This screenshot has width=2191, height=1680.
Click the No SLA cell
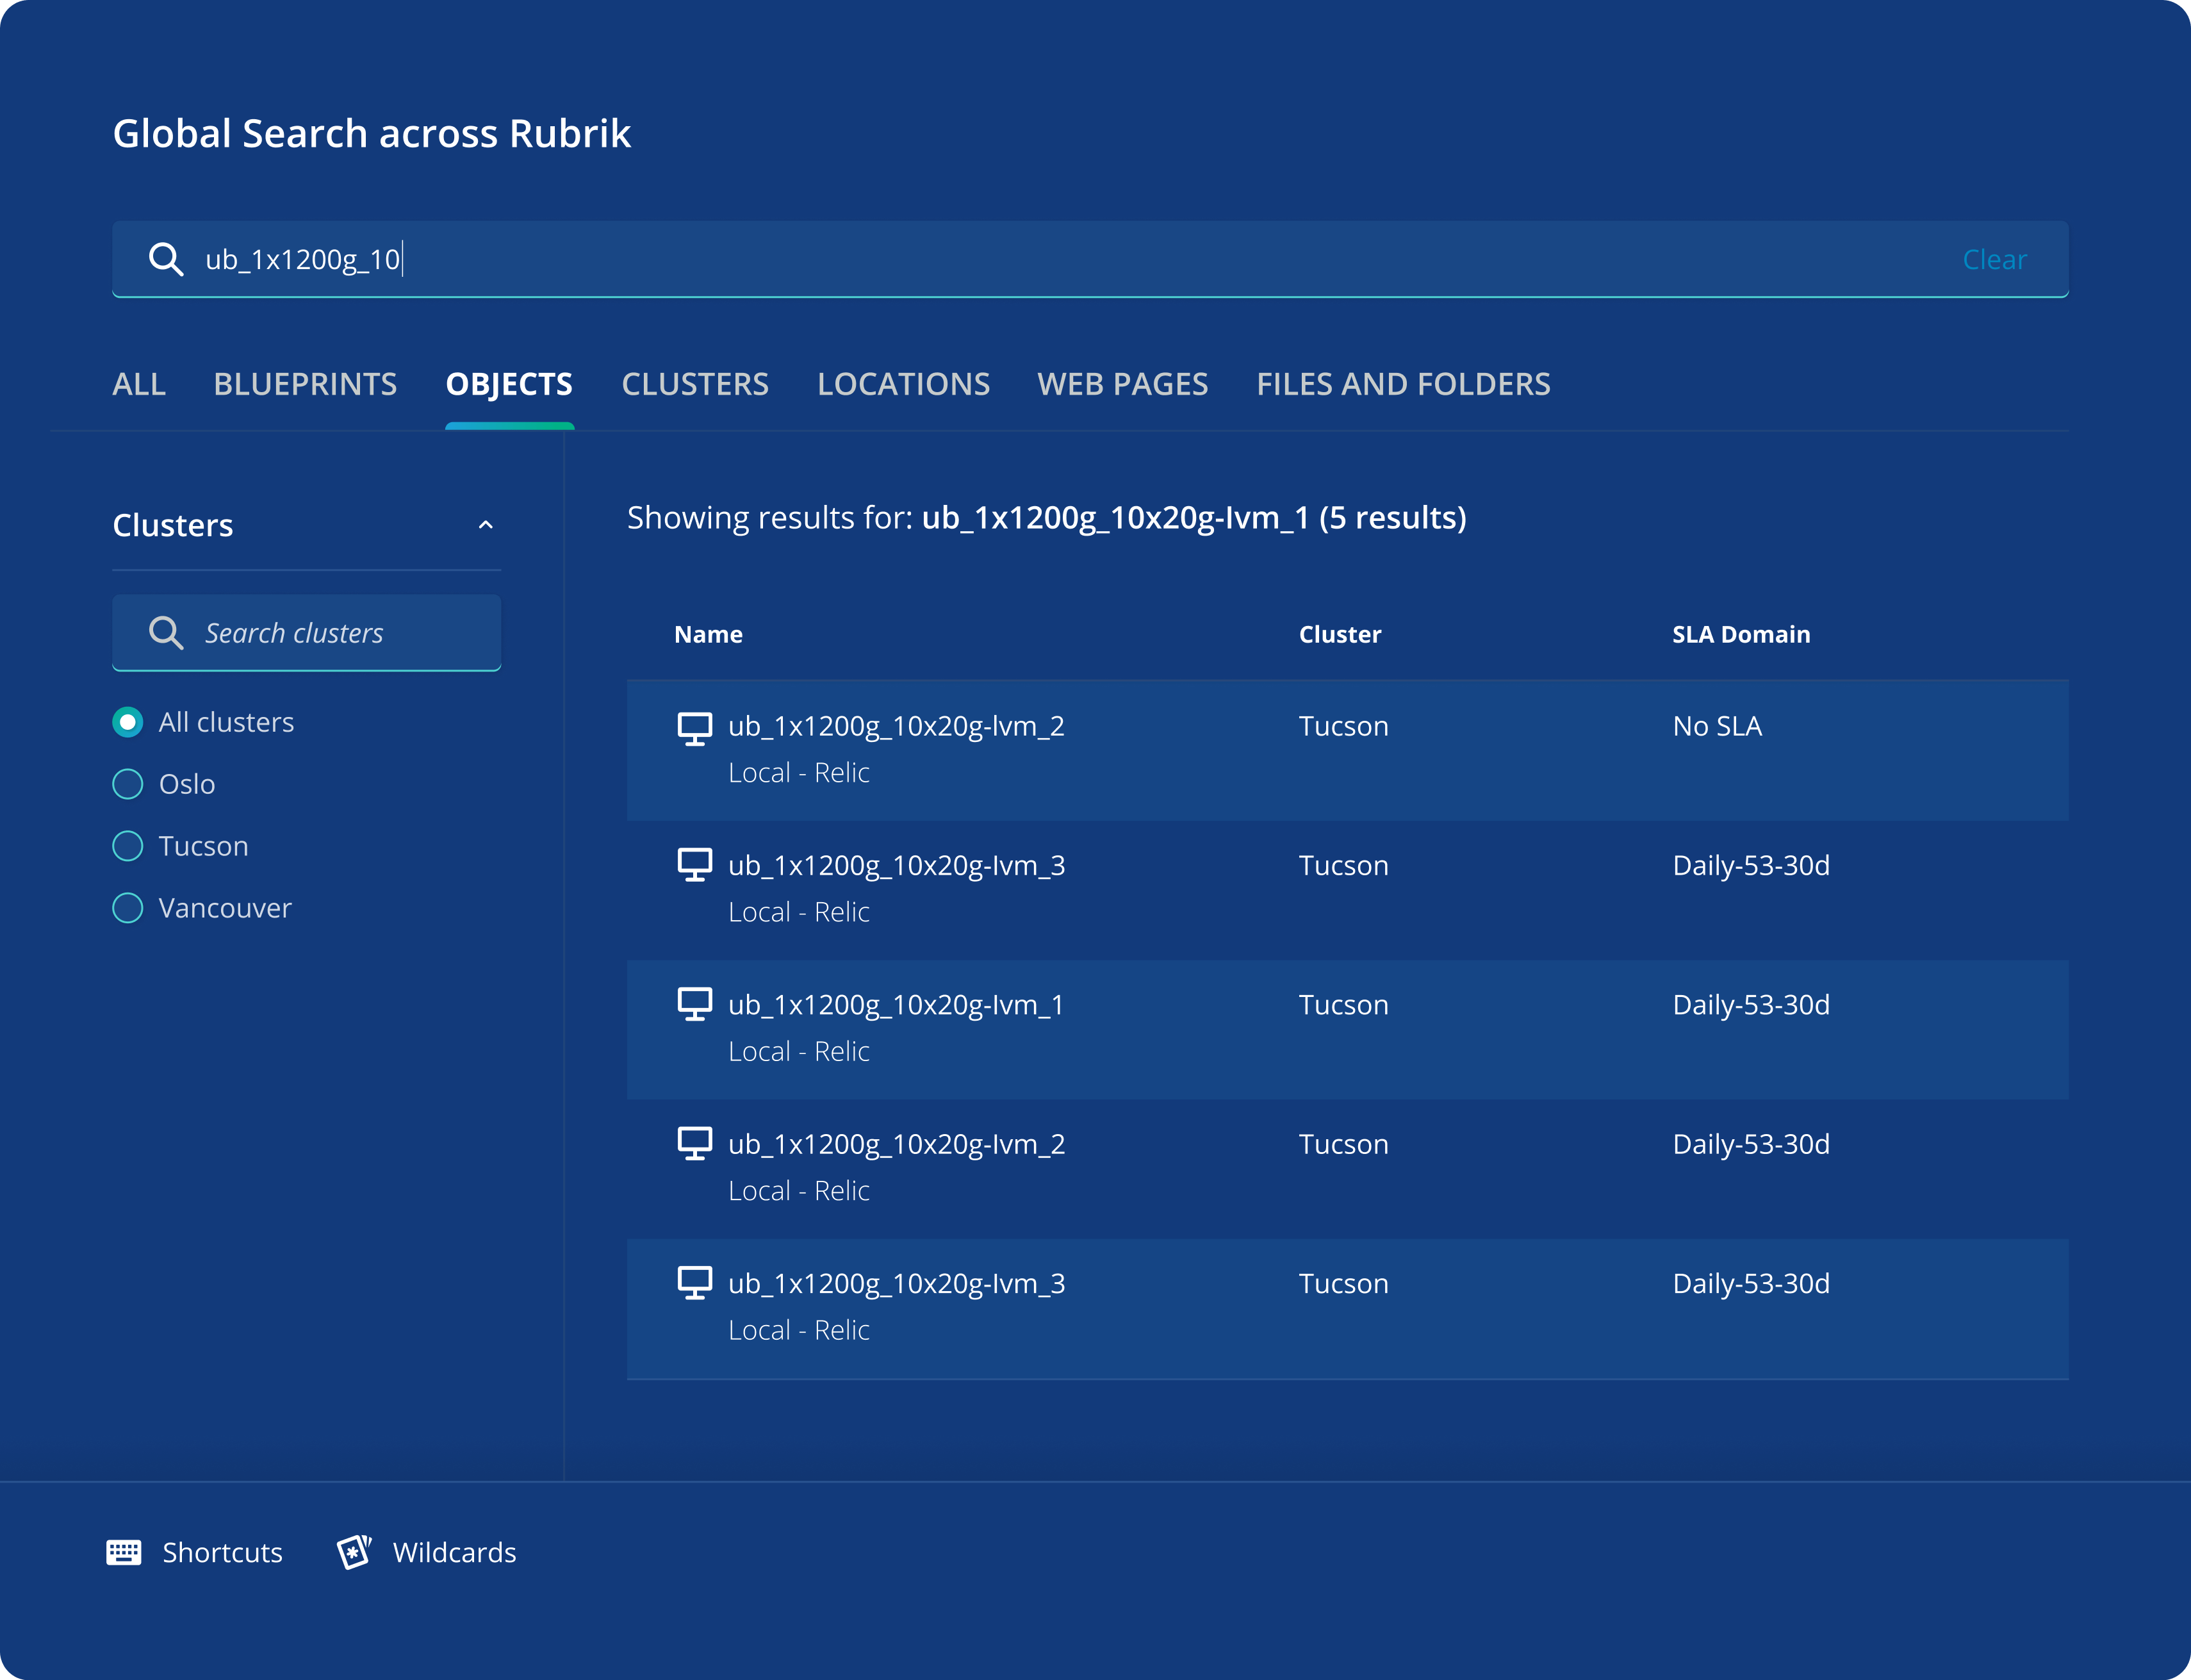tap(1717, 726)
